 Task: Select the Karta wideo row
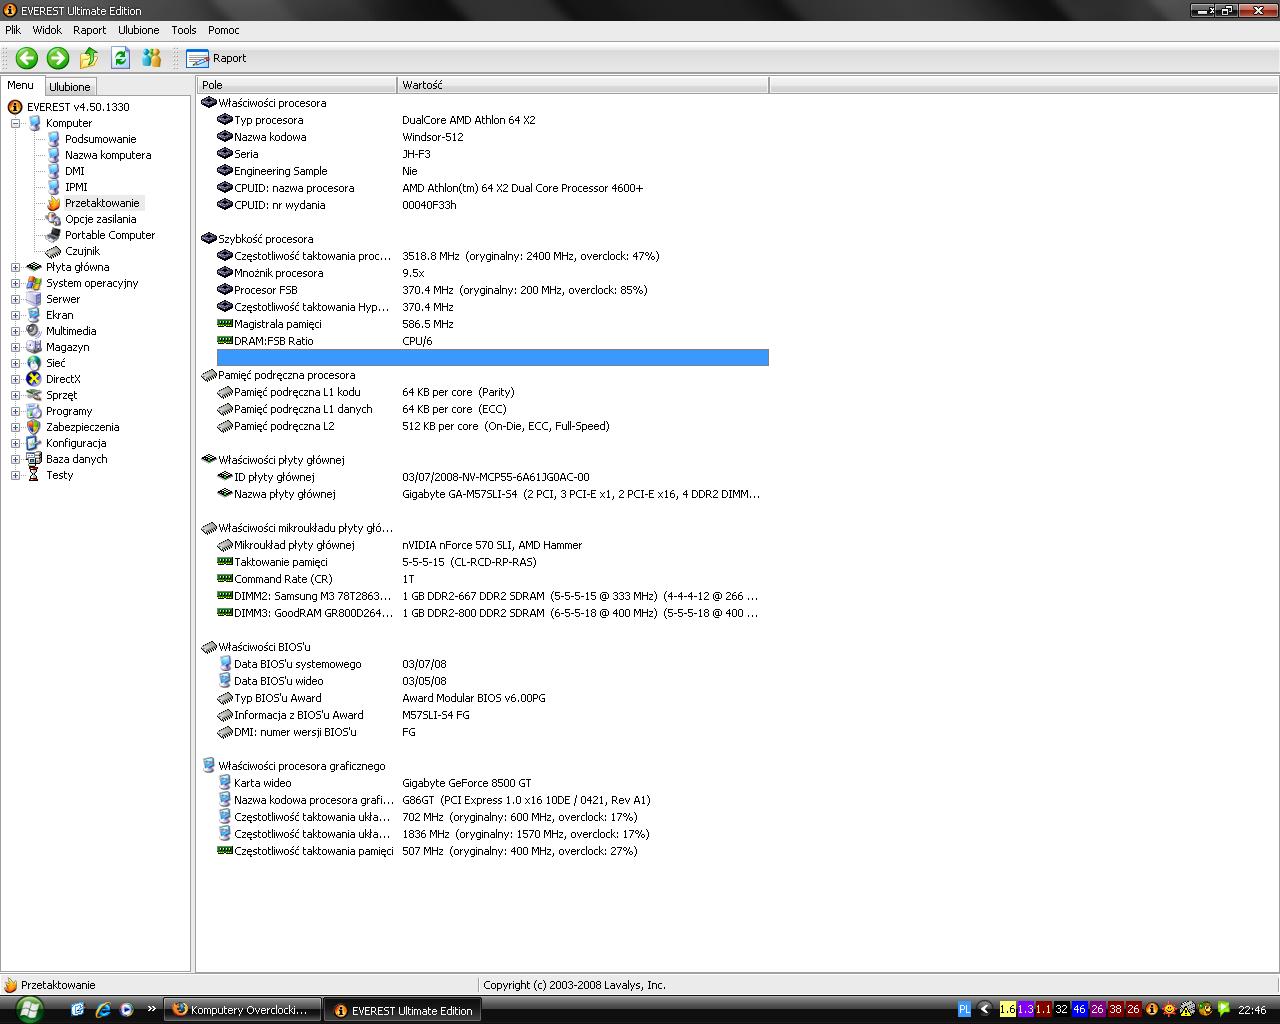pyautogui.click(x=492, y=783)
